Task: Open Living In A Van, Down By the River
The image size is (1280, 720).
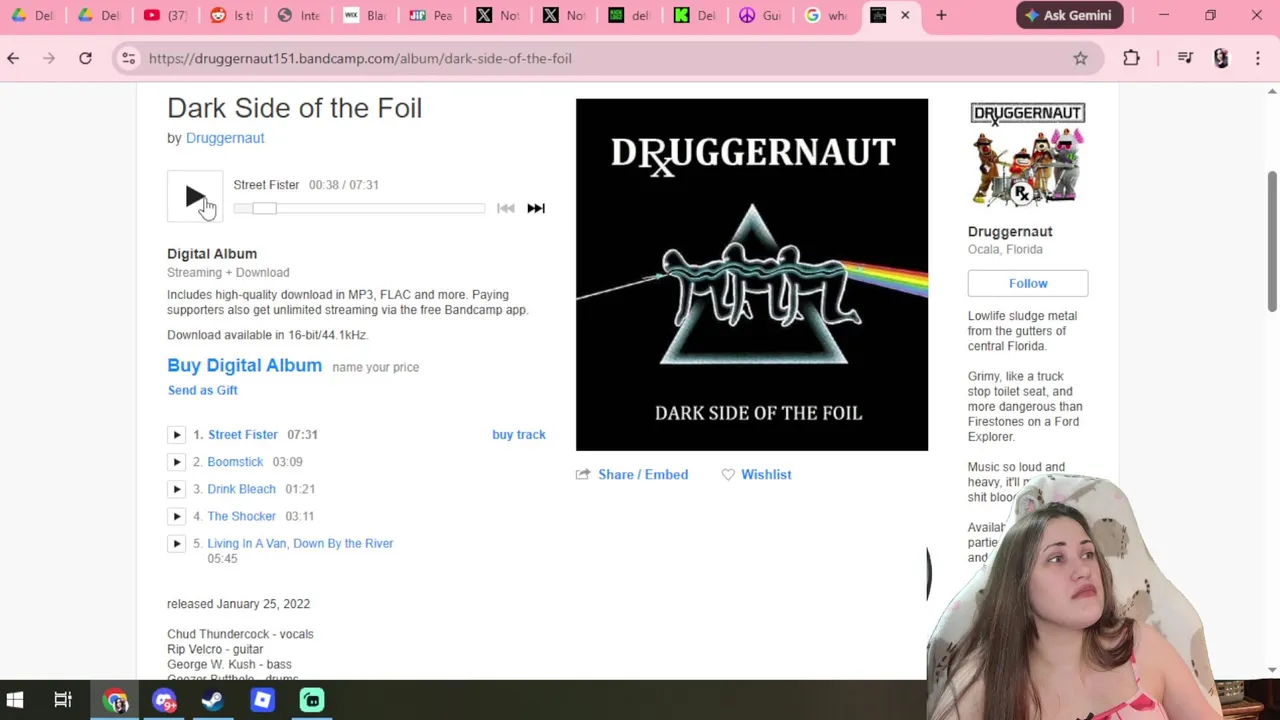Action: pos(300,543)
